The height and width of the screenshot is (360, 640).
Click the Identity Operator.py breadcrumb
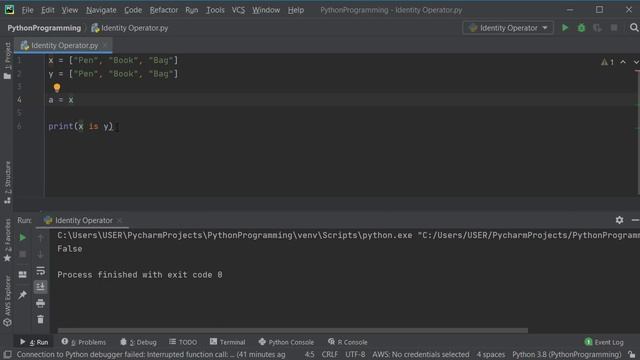(130, 28)
